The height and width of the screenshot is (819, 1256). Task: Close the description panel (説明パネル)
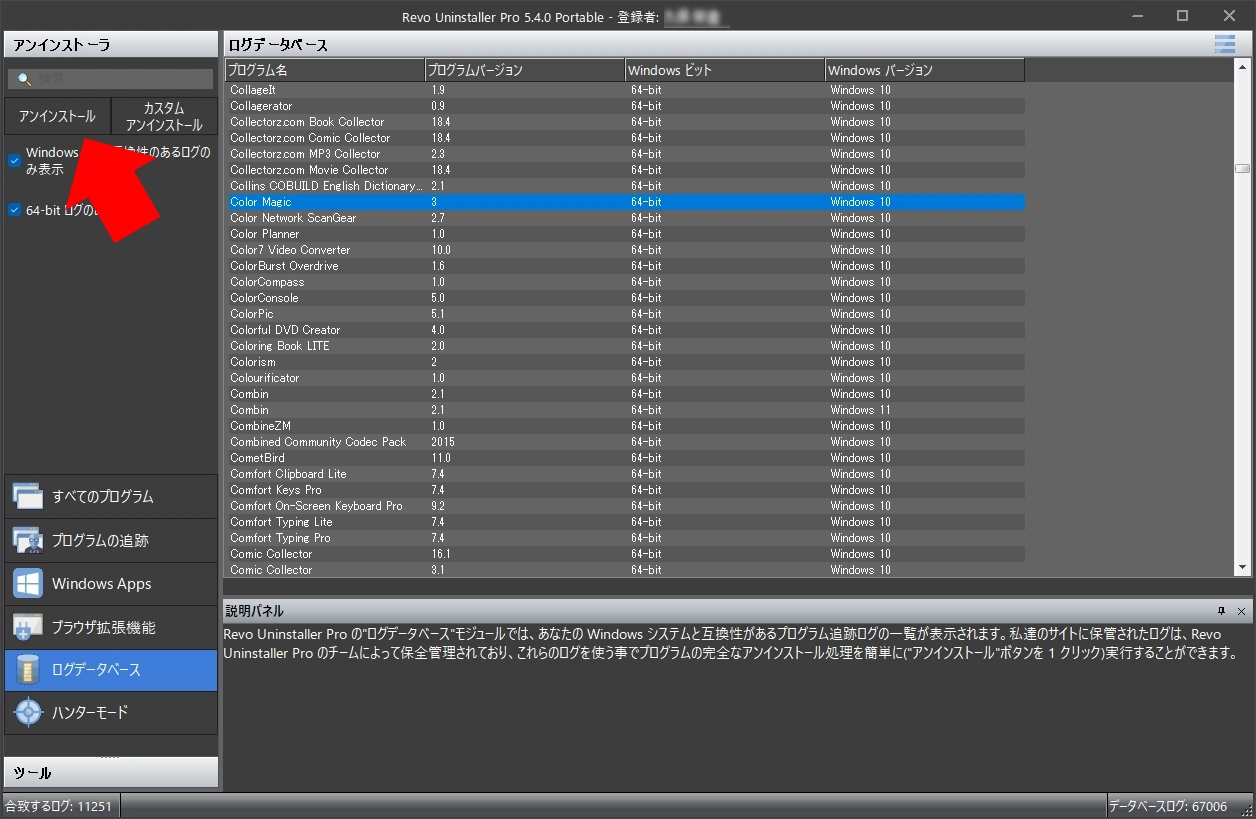tap(1242, 611)
